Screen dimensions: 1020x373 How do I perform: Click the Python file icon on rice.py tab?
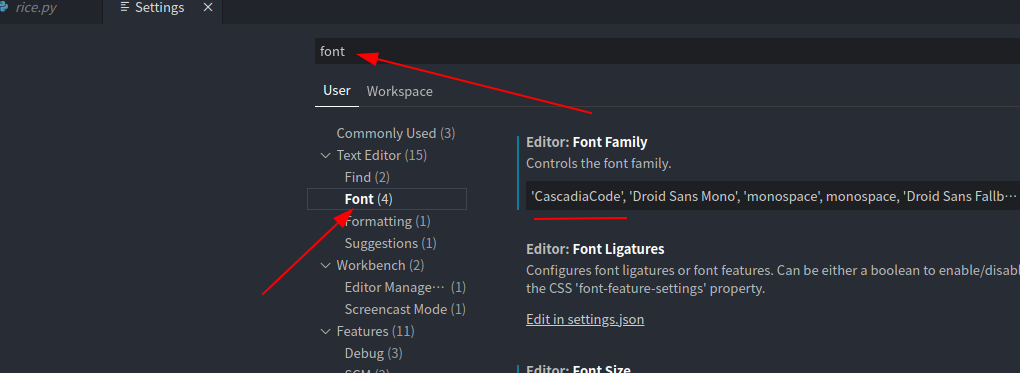tap(3, 8)
